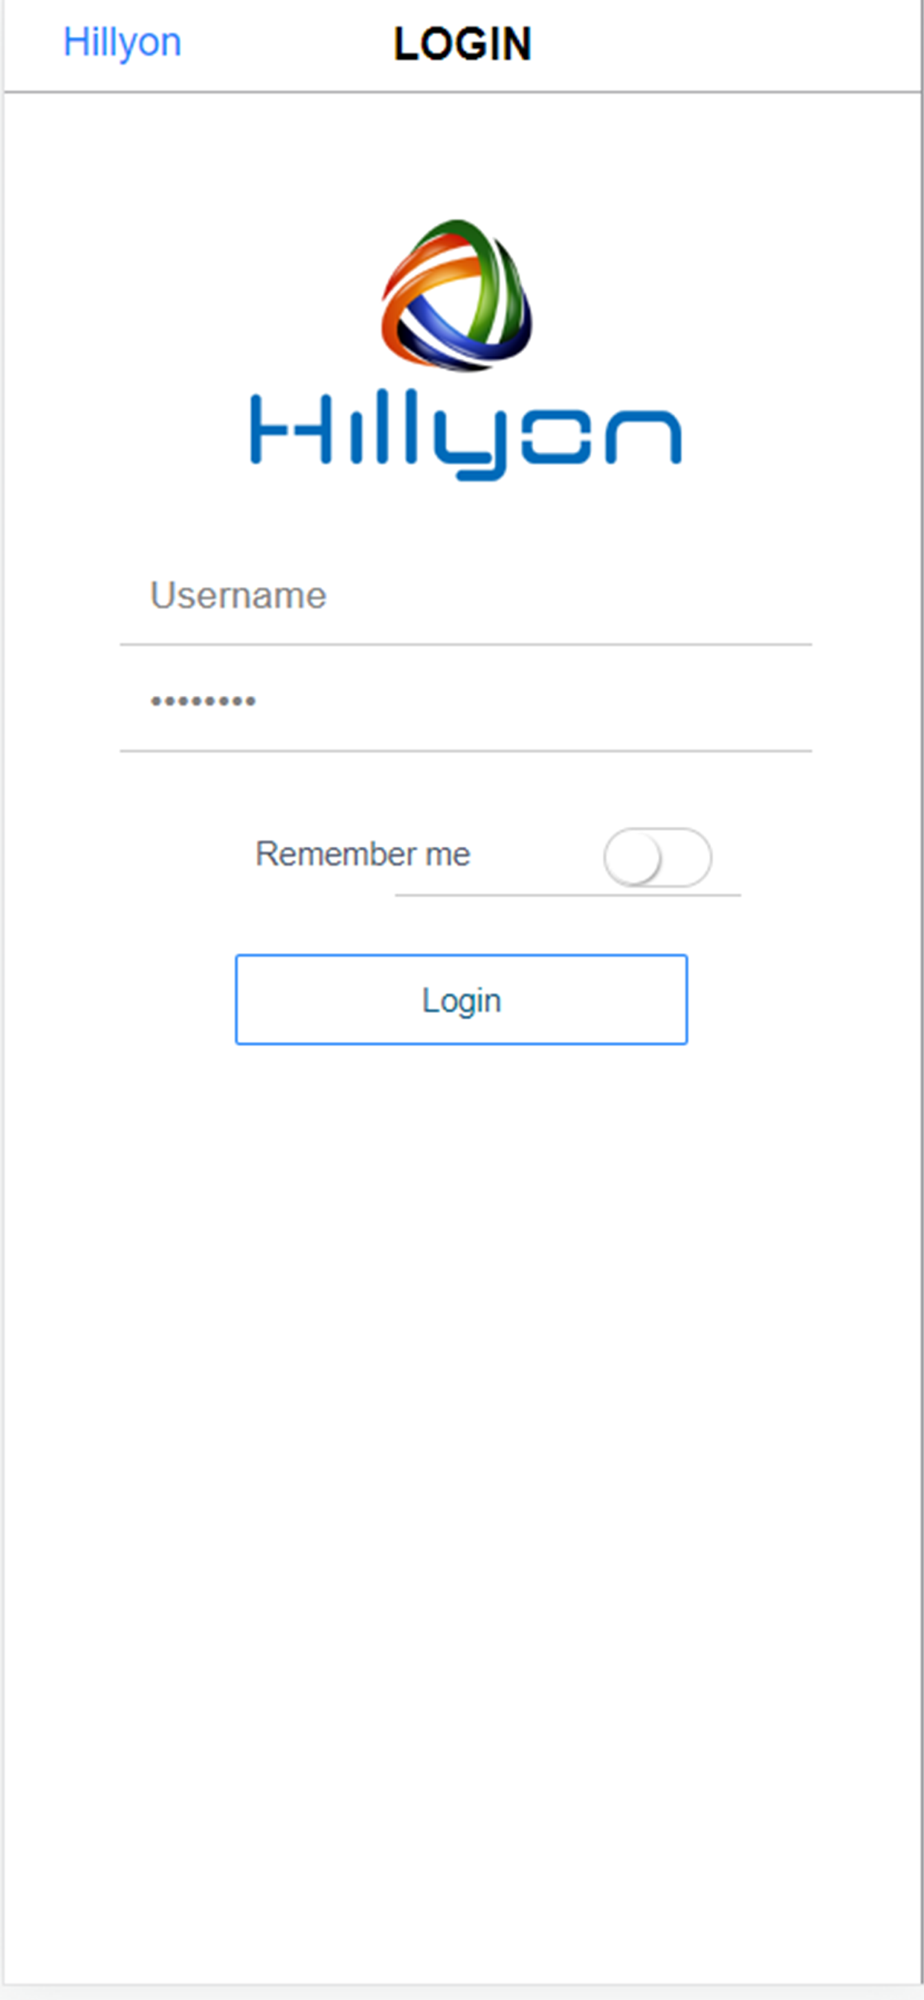Screen dimensions: 924x2000
Task: Click the blue Hillyon wordmark logo
Action: (x=466, y=436)
